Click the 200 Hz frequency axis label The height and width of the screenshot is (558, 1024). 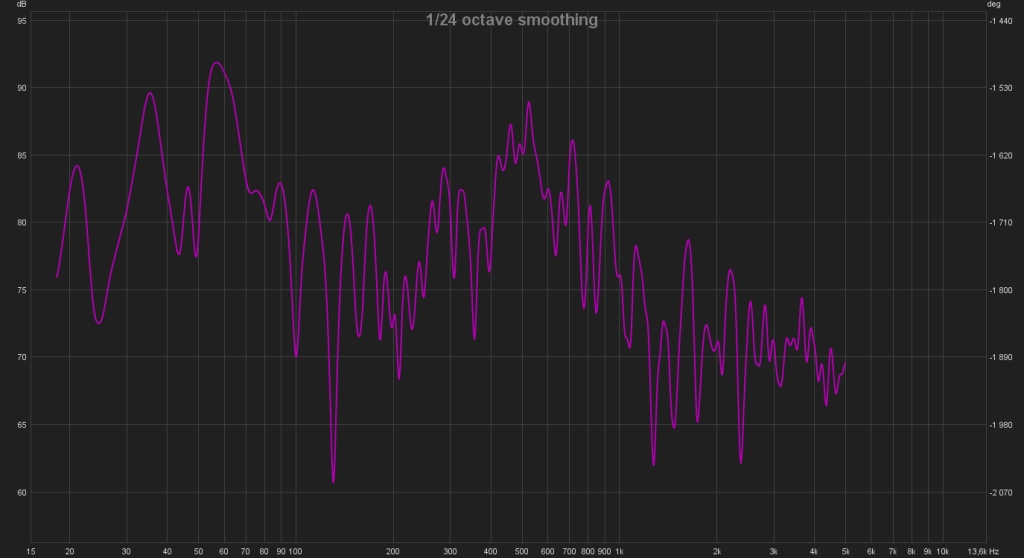point(393,550)
